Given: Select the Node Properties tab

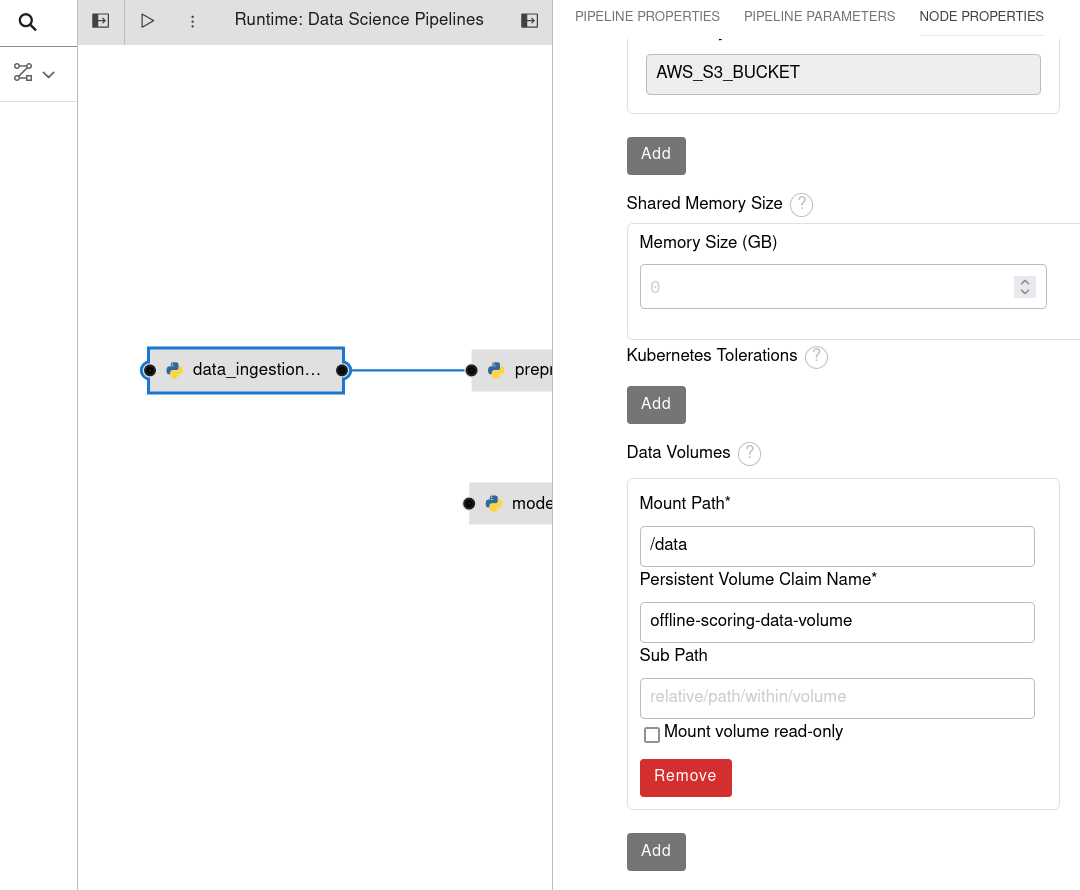Looking at the screenshot, I should (x=981, y=17).
